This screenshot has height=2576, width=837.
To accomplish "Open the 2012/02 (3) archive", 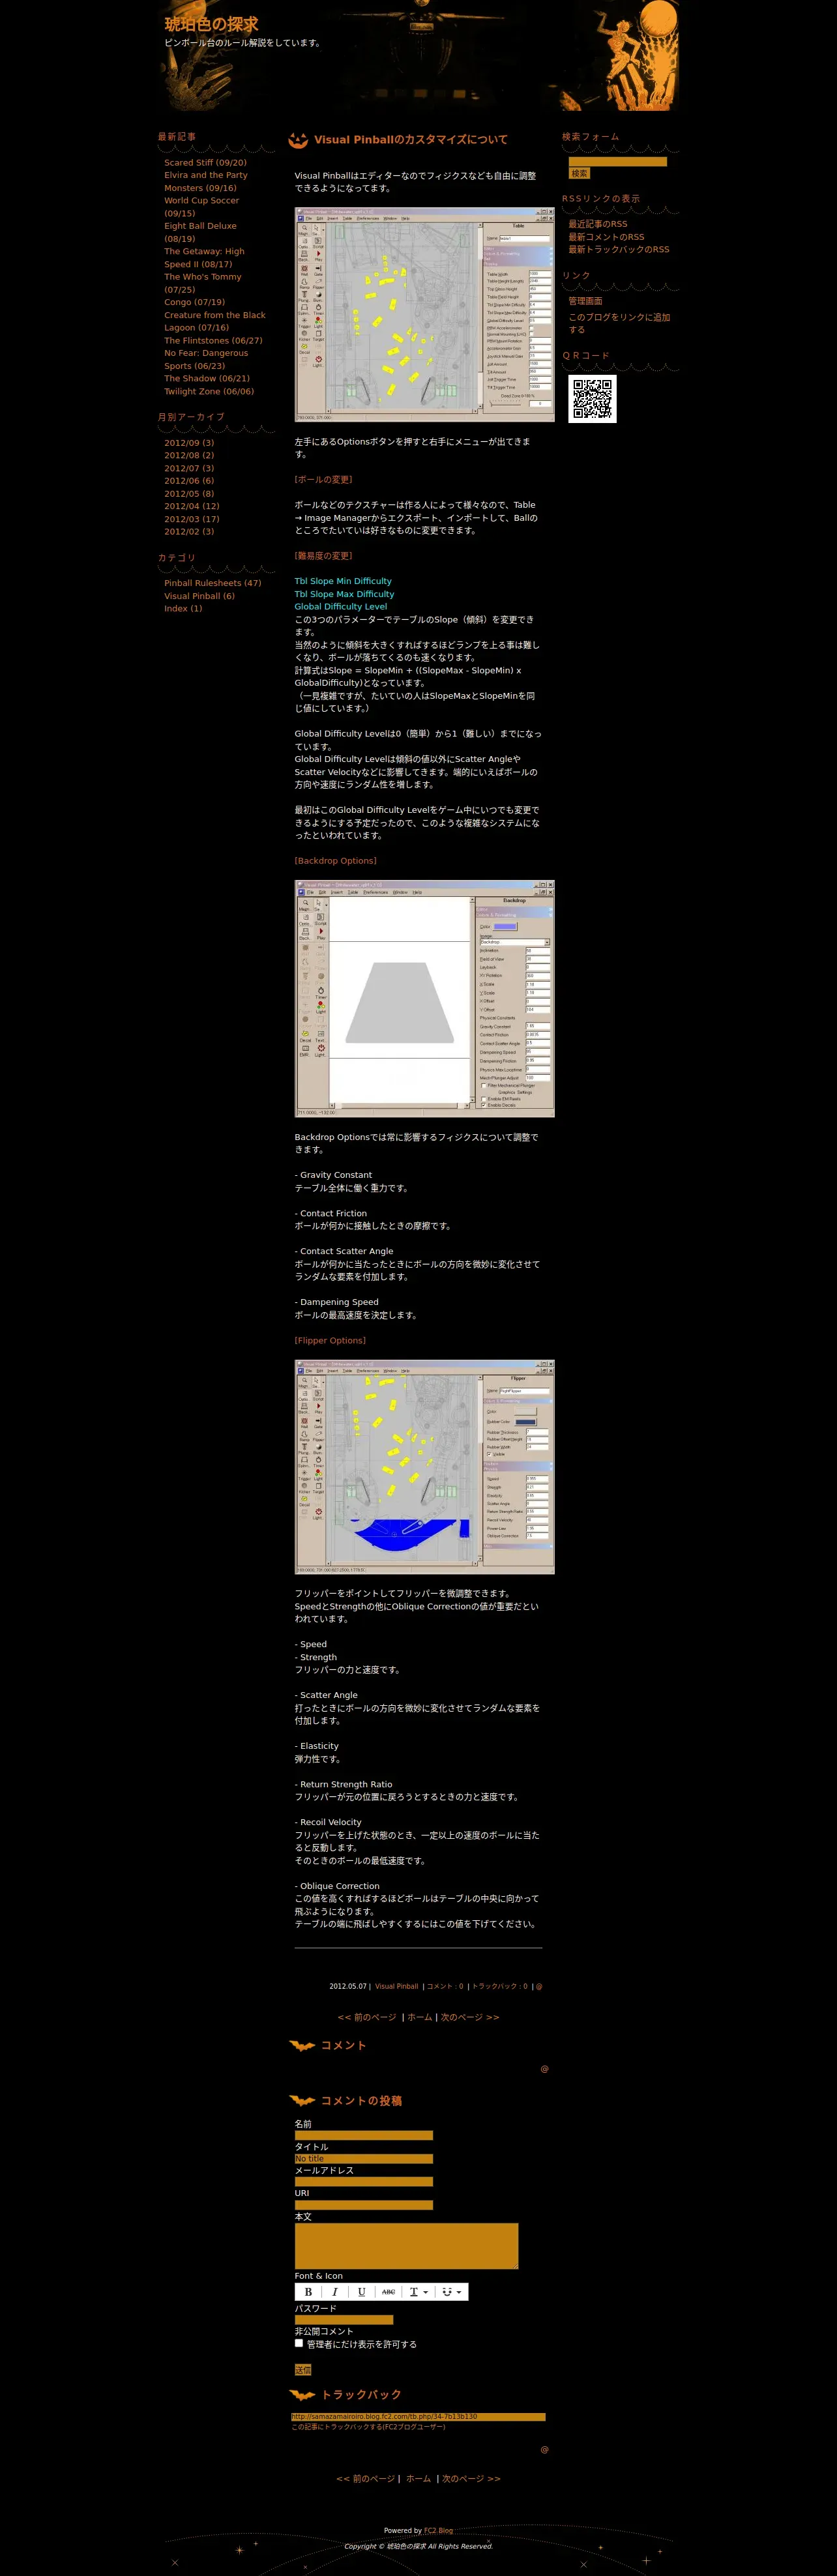I will [189, 531].
